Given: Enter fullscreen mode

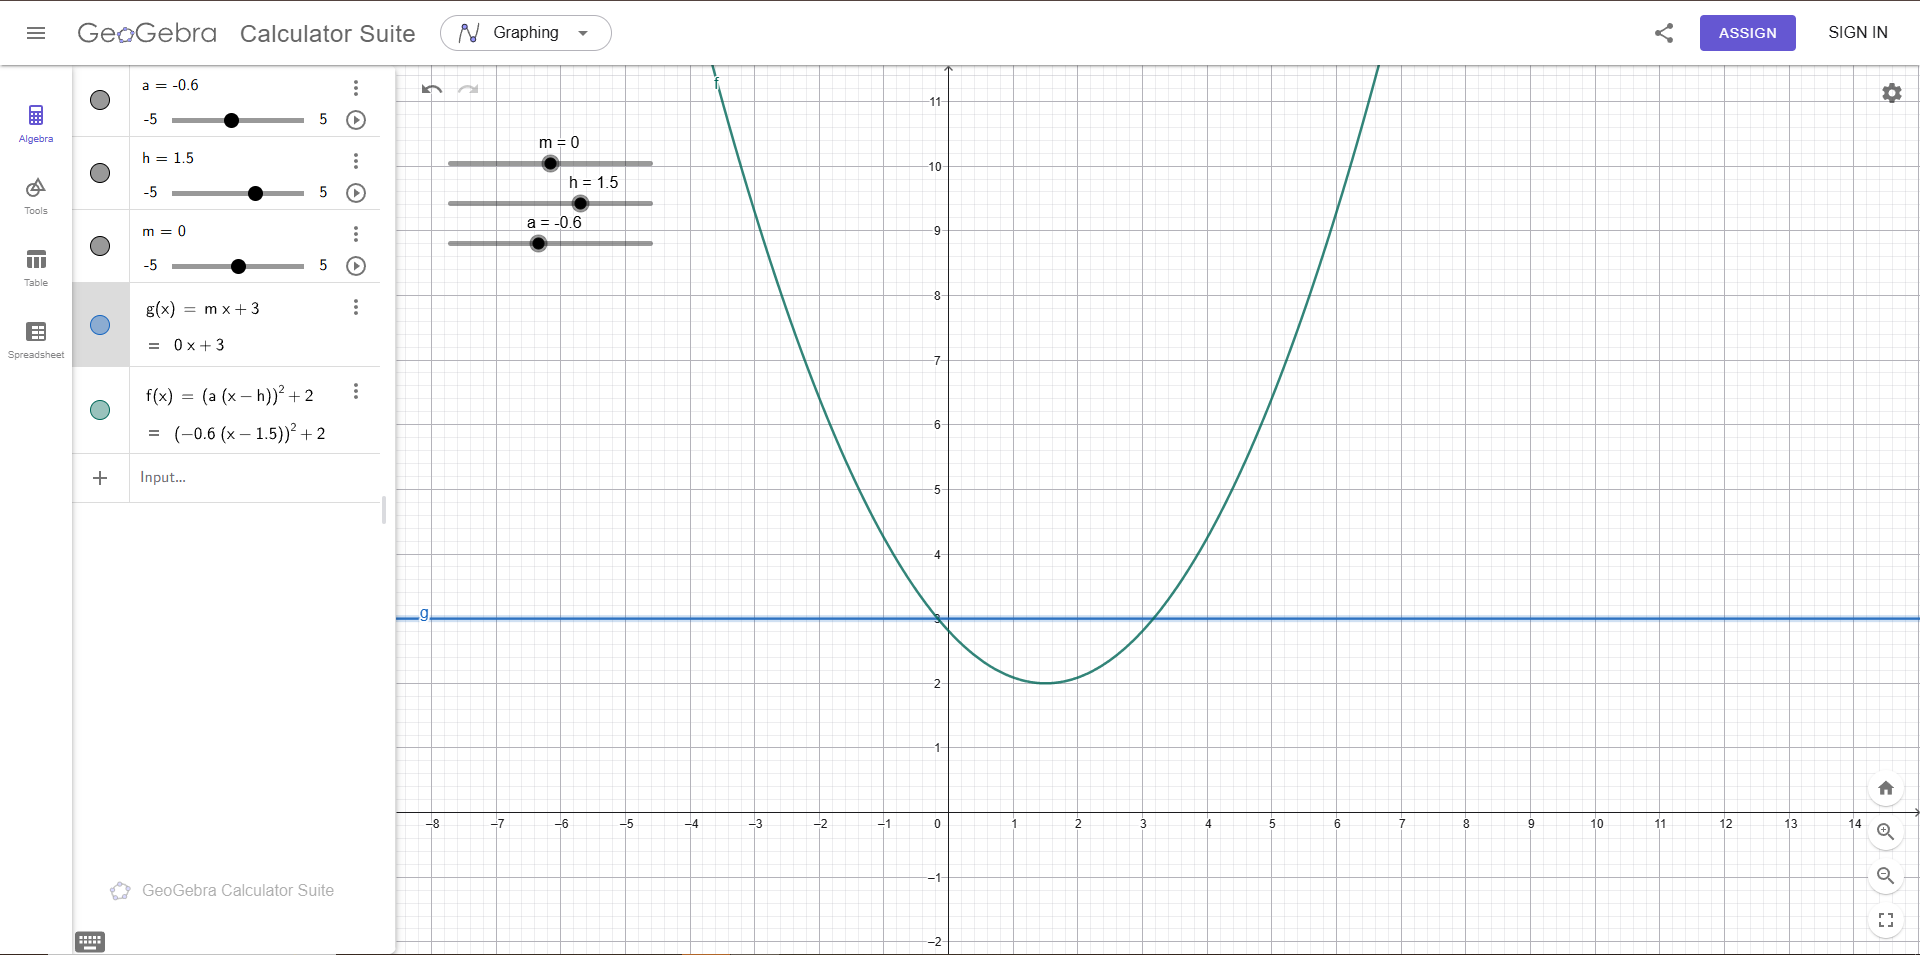Looking at the screenshot, I should [x=1886, y=920].
